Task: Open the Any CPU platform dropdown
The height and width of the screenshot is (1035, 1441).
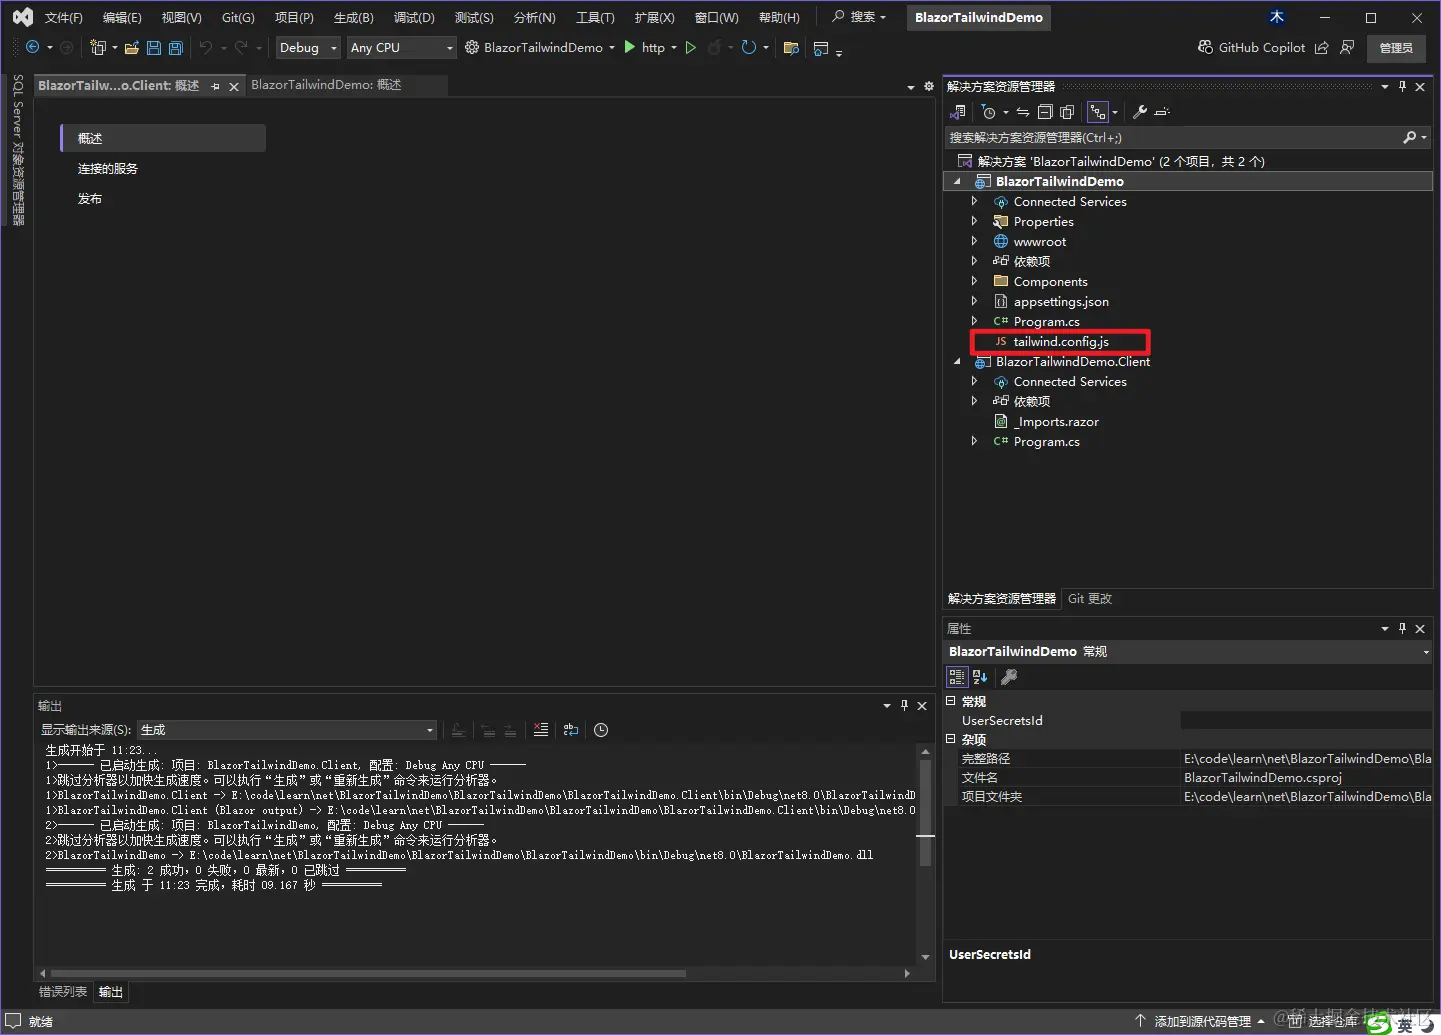Action: [401, 47]
